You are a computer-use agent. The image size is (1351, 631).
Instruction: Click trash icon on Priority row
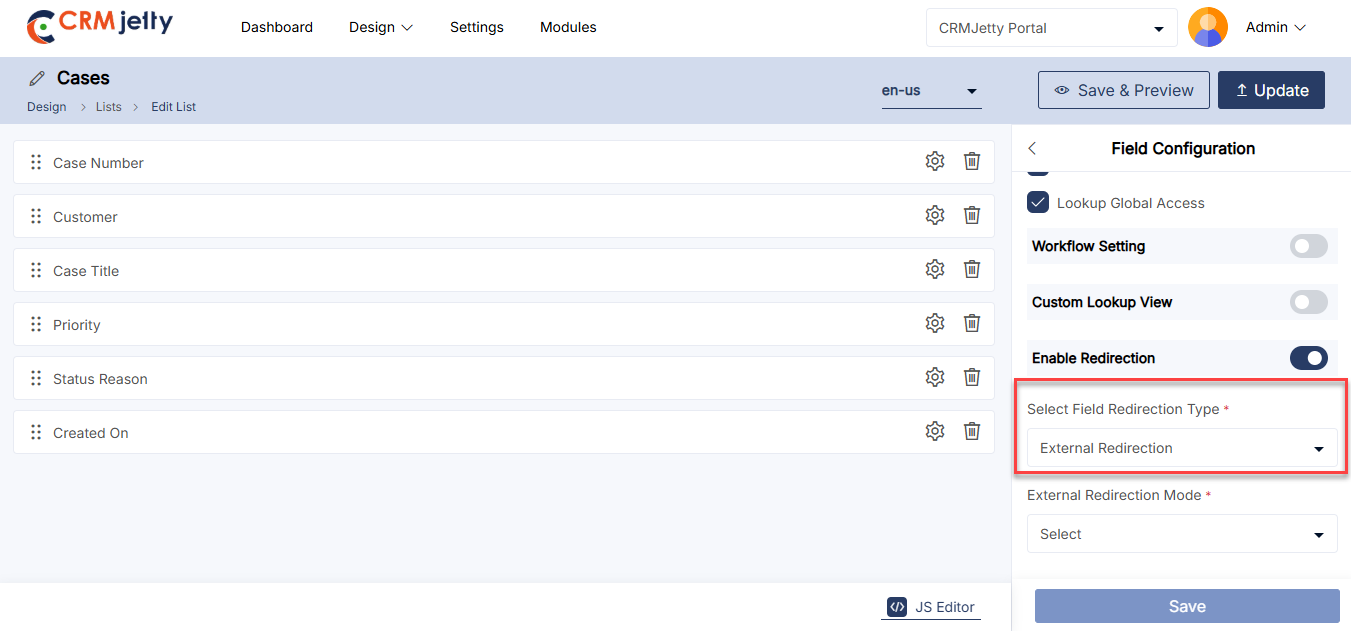[971, 324]
